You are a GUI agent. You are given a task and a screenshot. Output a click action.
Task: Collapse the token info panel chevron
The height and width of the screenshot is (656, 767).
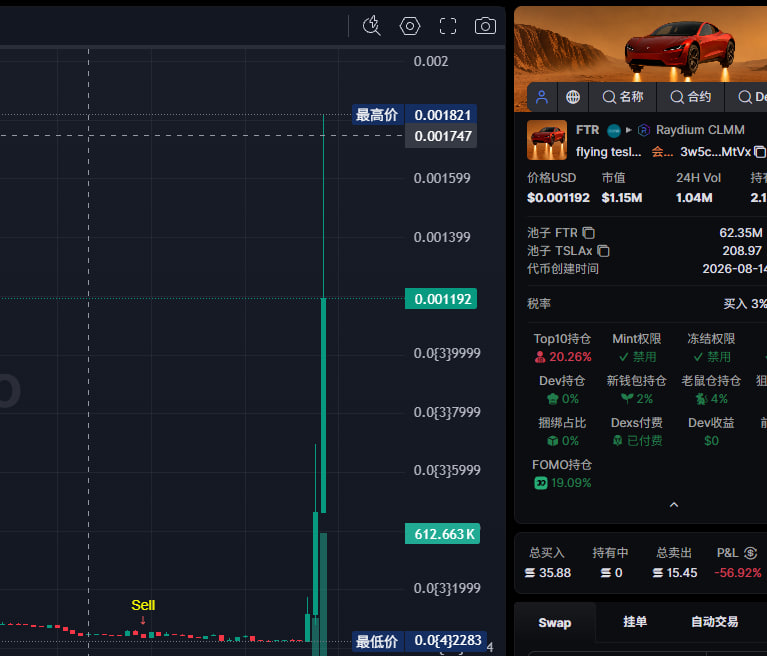(674, 505)
